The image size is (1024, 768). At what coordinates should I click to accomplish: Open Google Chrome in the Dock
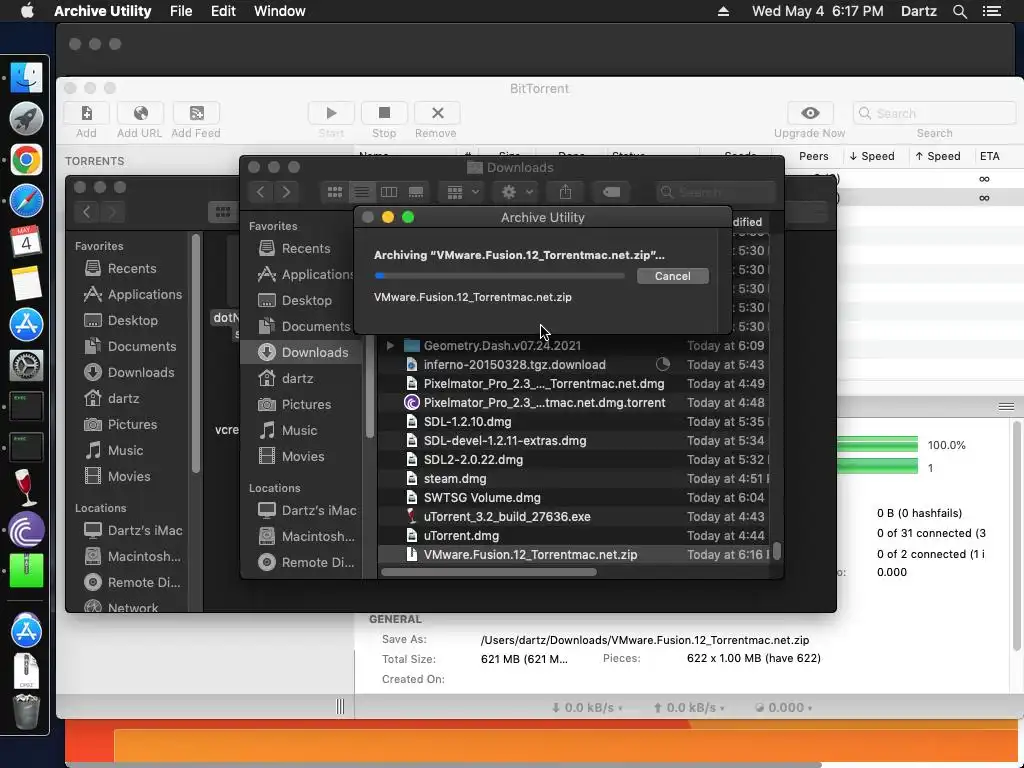[26, 160]
